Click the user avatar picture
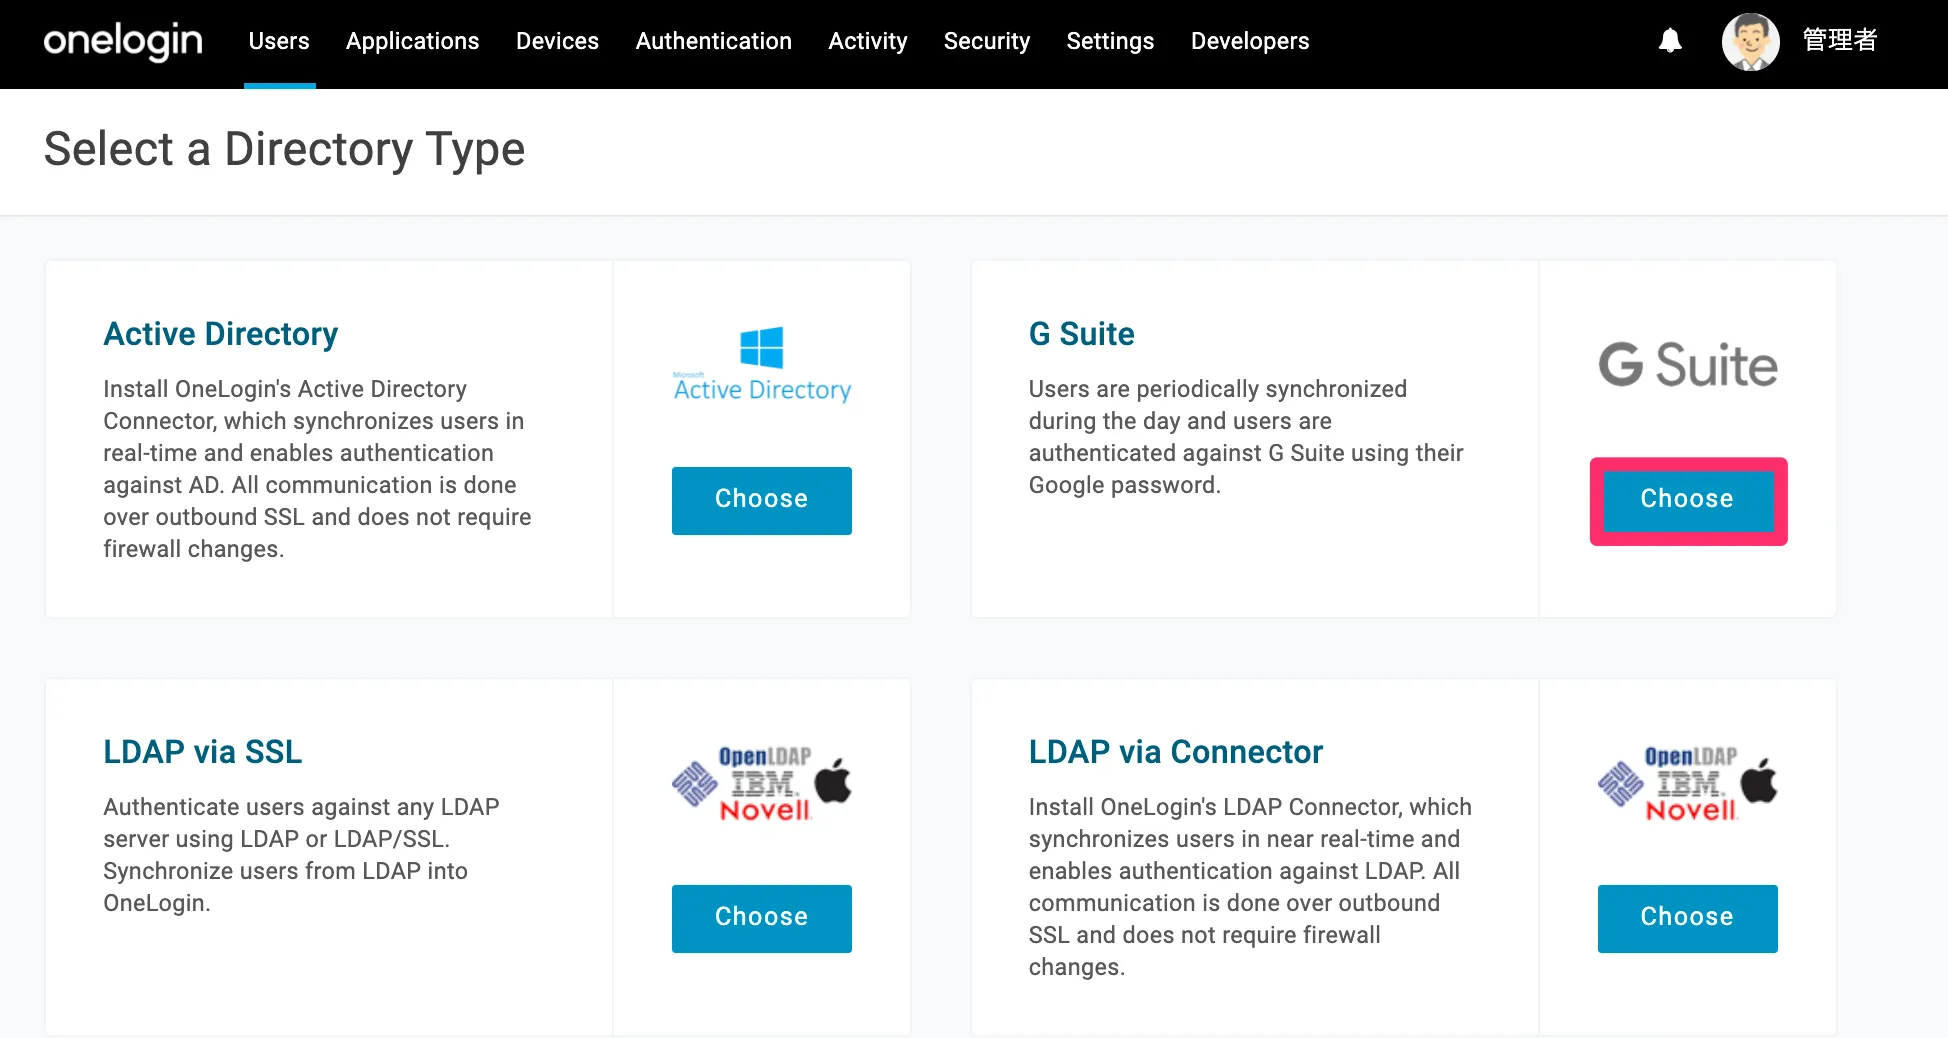This screenshot has width=1948, height=1038. pos(1750,41)
